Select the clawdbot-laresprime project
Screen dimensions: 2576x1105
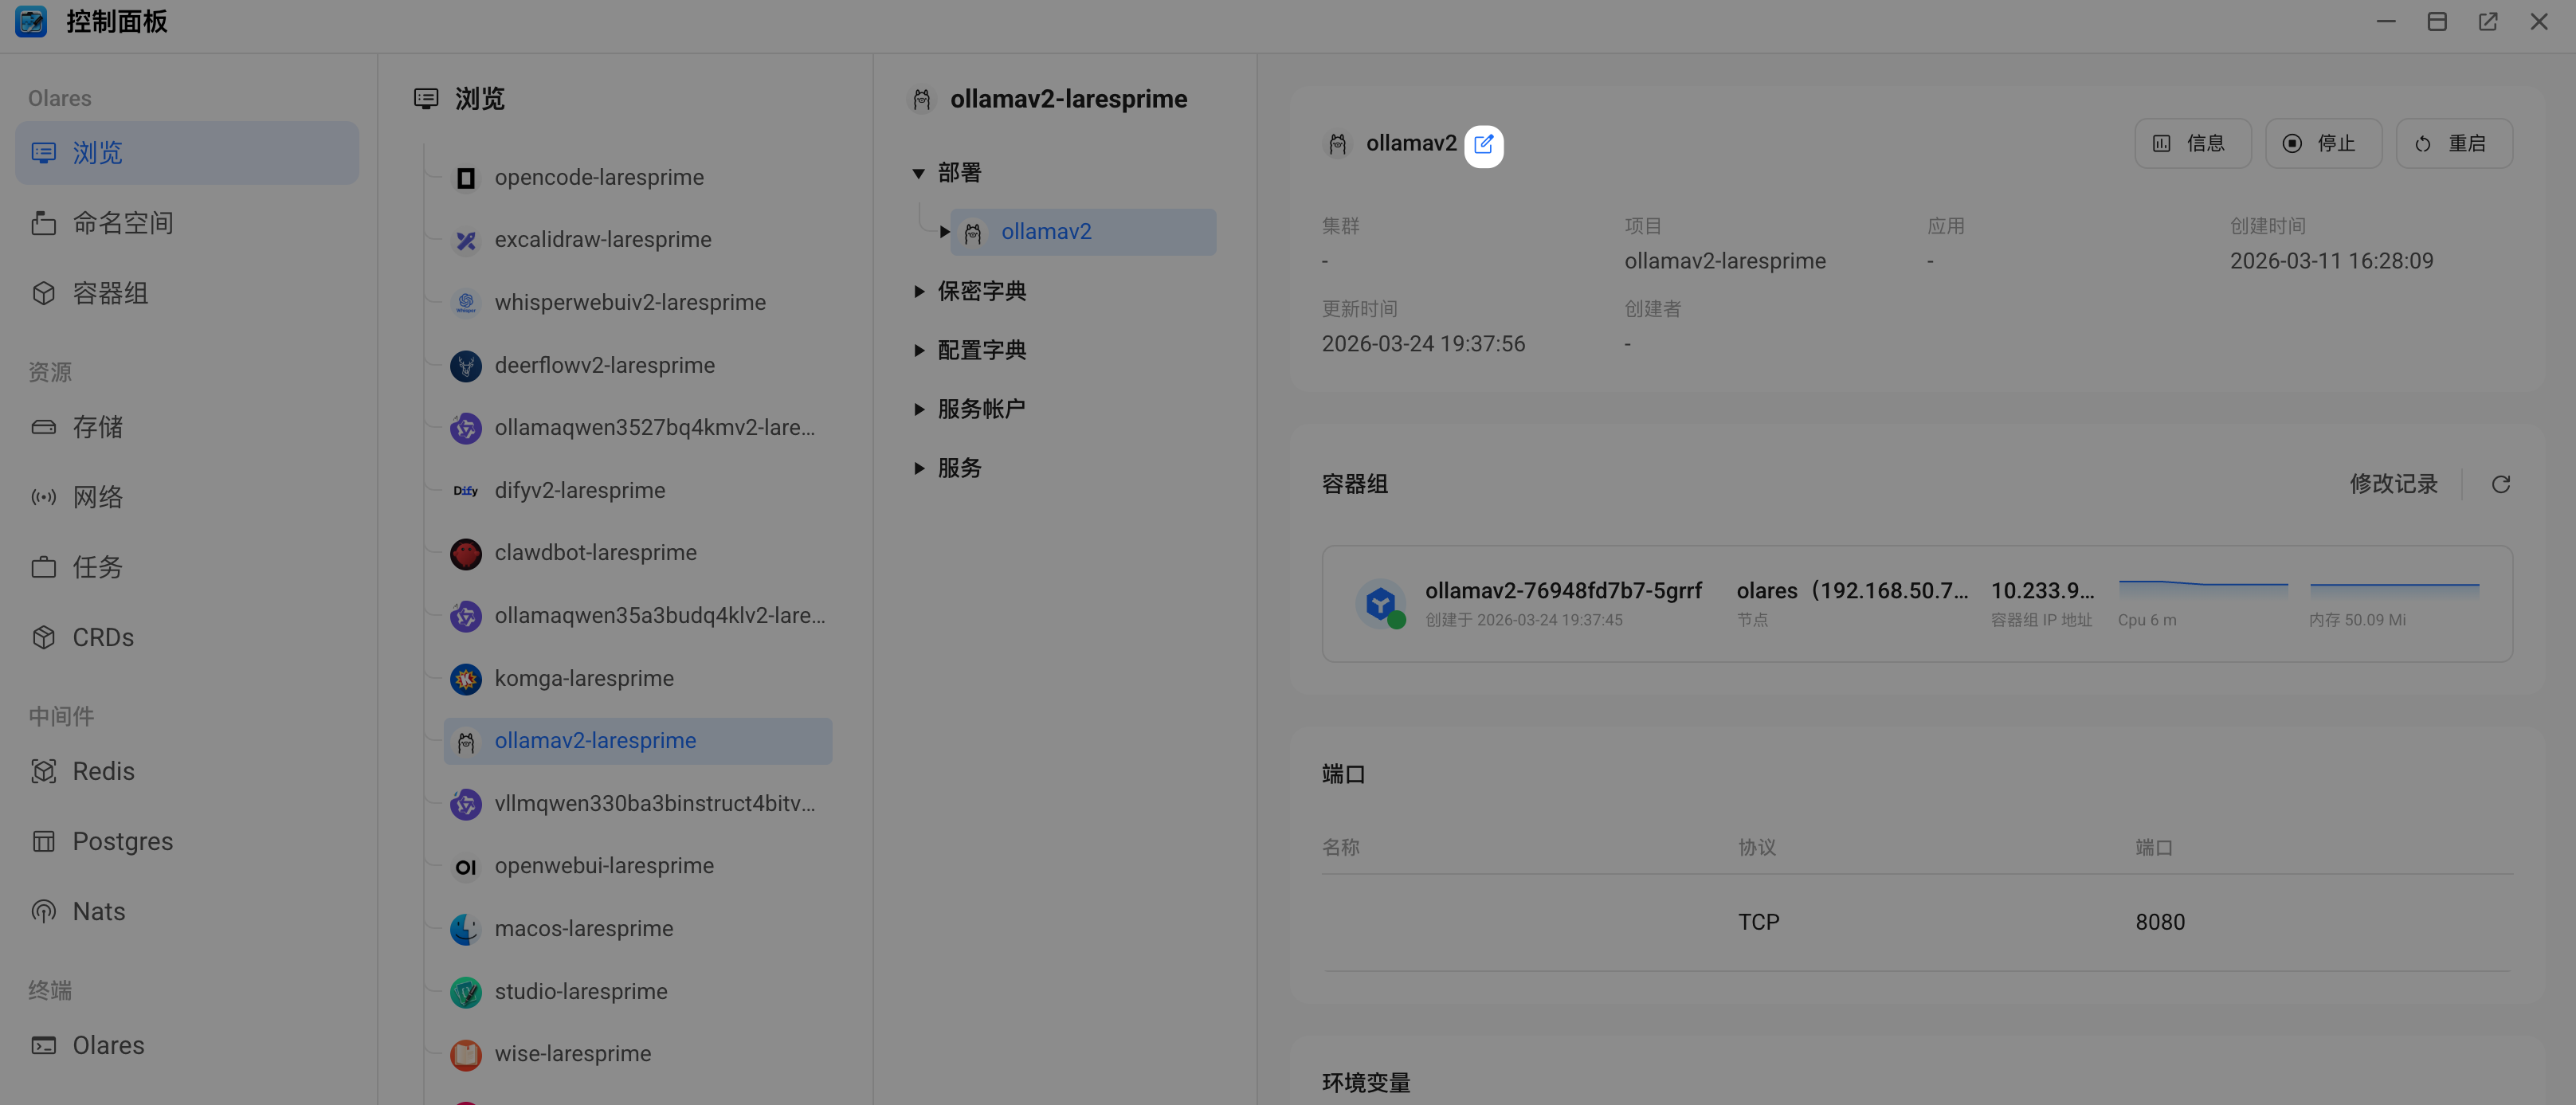pos(595,552)
